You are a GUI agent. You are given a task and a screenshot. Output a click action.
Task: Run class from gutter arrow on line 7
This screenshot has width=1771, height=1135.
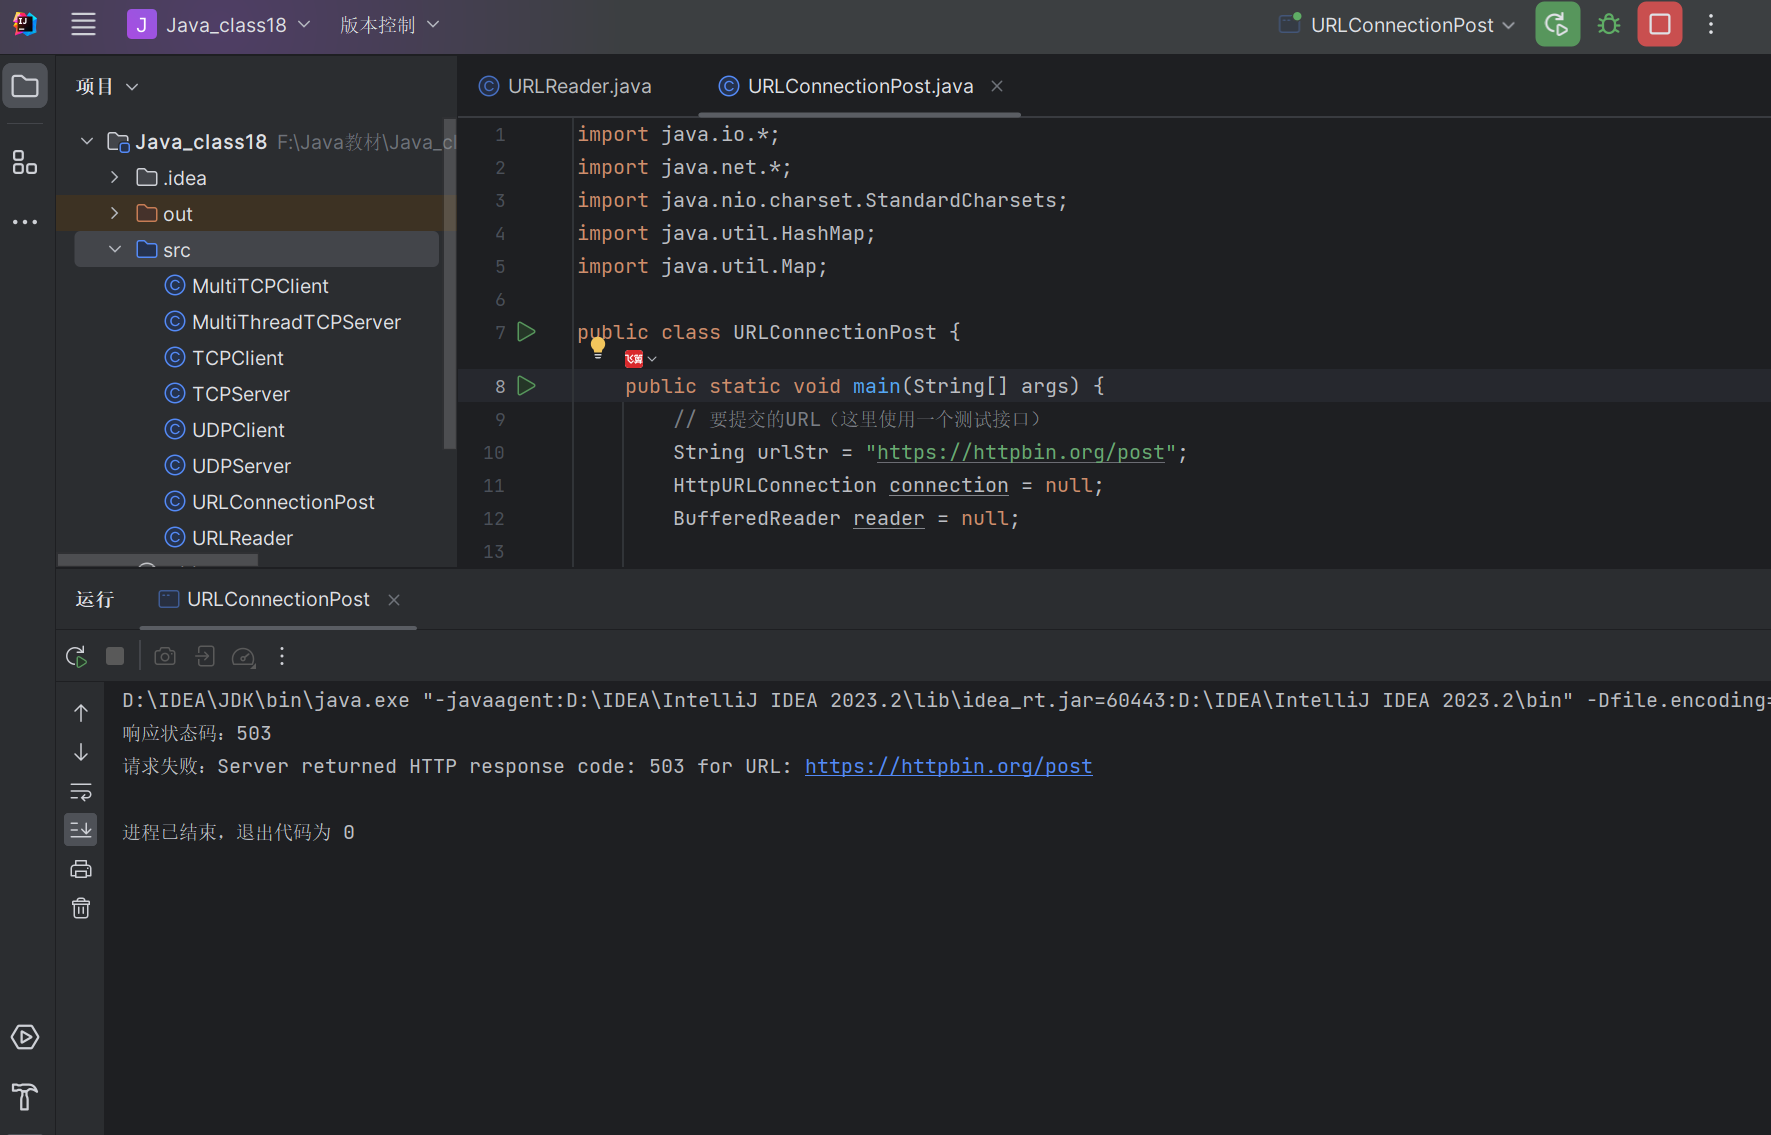(x=526, y=332)
